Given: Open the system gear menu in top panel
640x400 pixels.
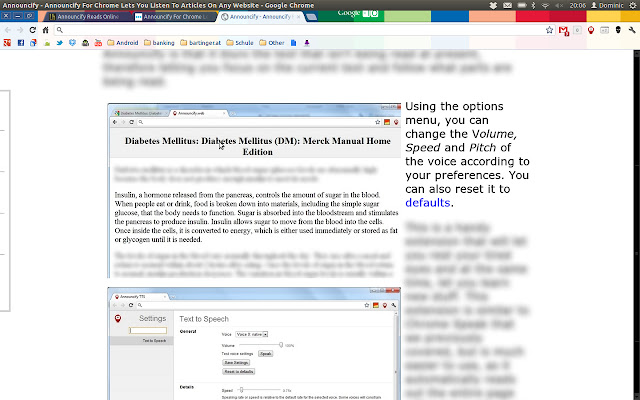Looking at the screenshot, I should 633,5.
